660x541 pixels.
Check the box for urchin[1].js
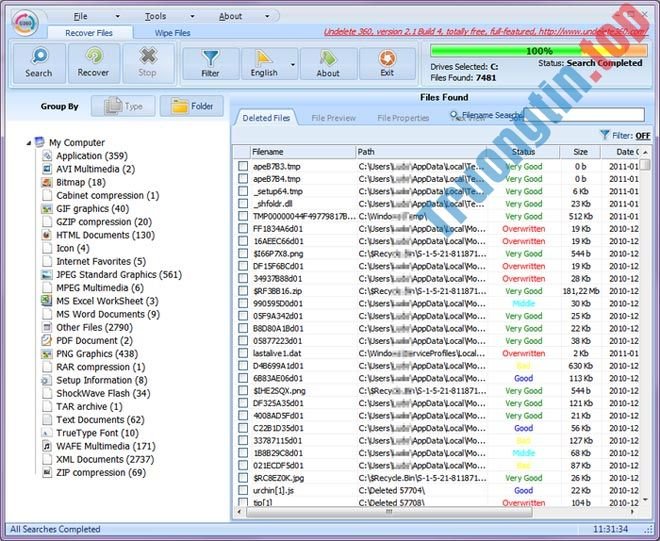(x=243, y=490)
